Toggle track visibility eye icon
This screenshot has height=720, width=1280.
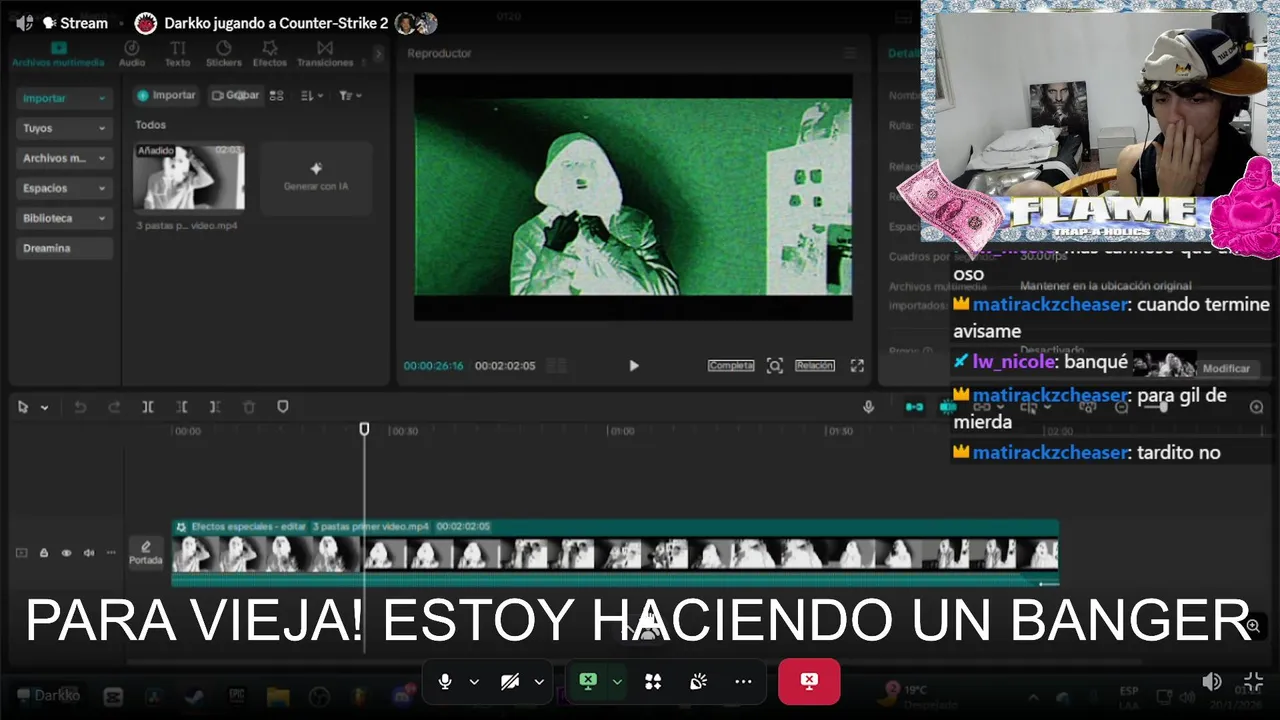coord(66,552)
